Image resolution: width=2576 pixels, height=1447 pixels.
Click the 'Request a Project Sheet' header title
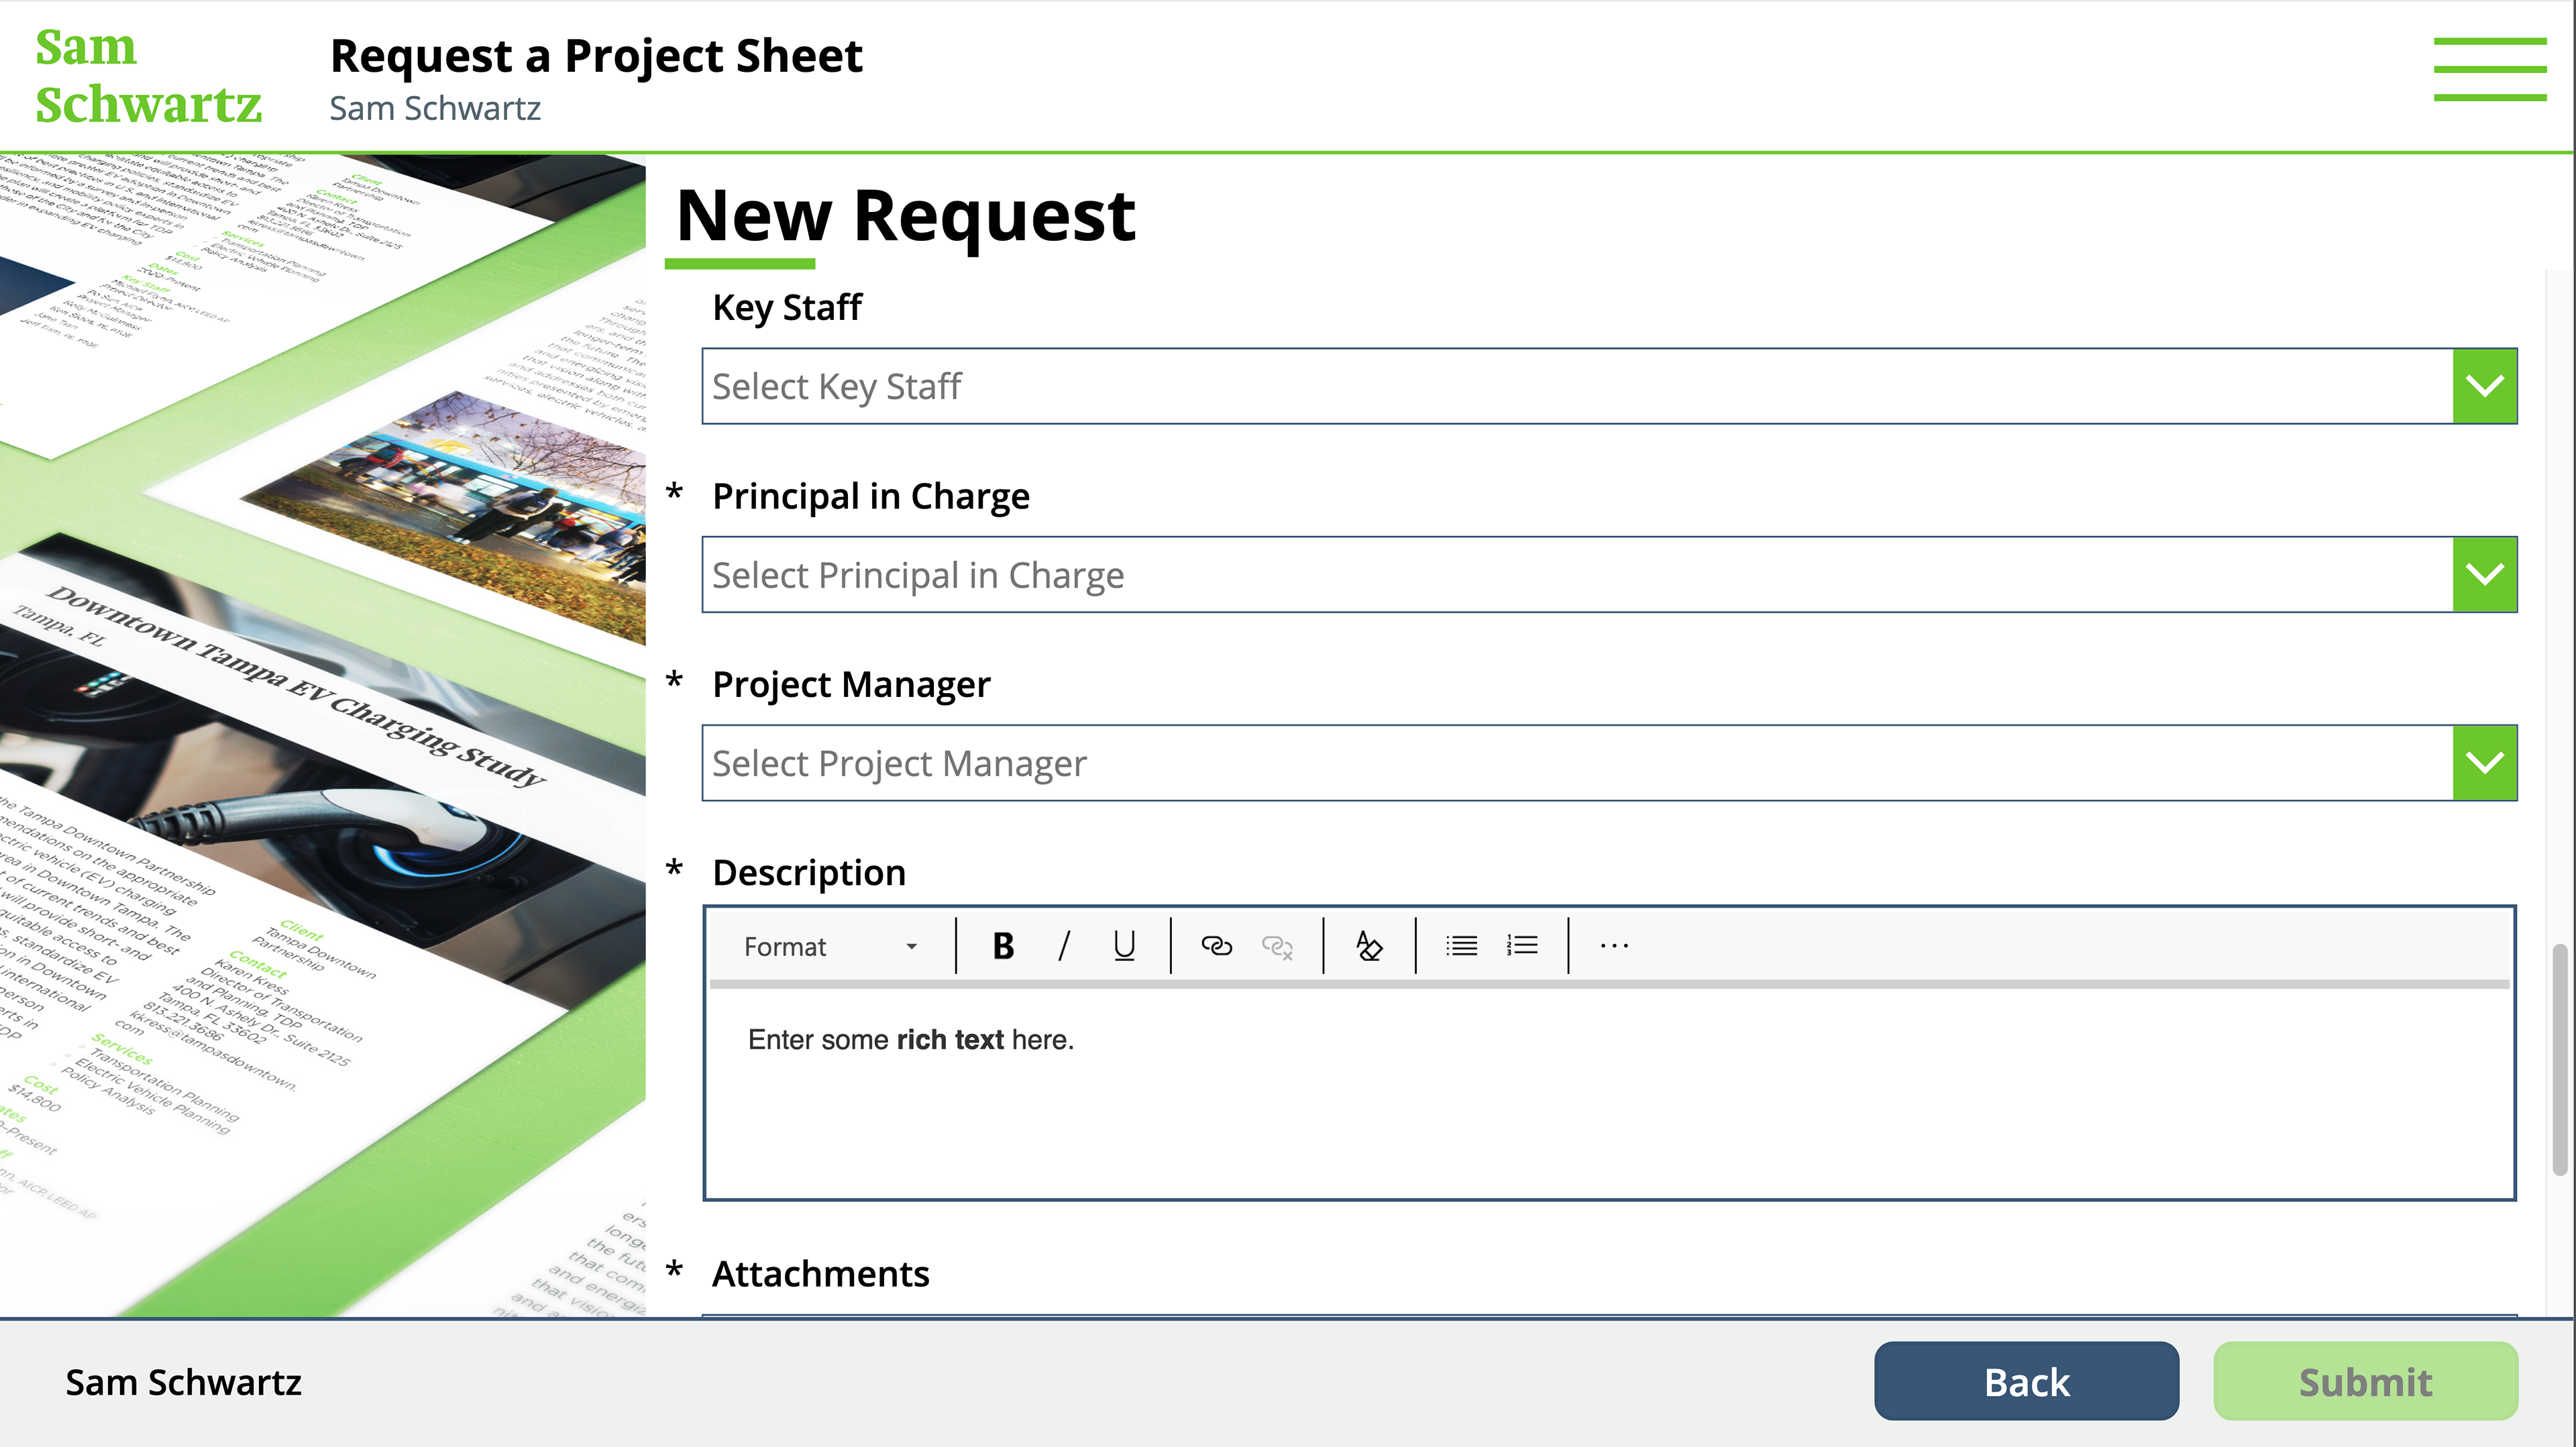click(x=596, y=56)
